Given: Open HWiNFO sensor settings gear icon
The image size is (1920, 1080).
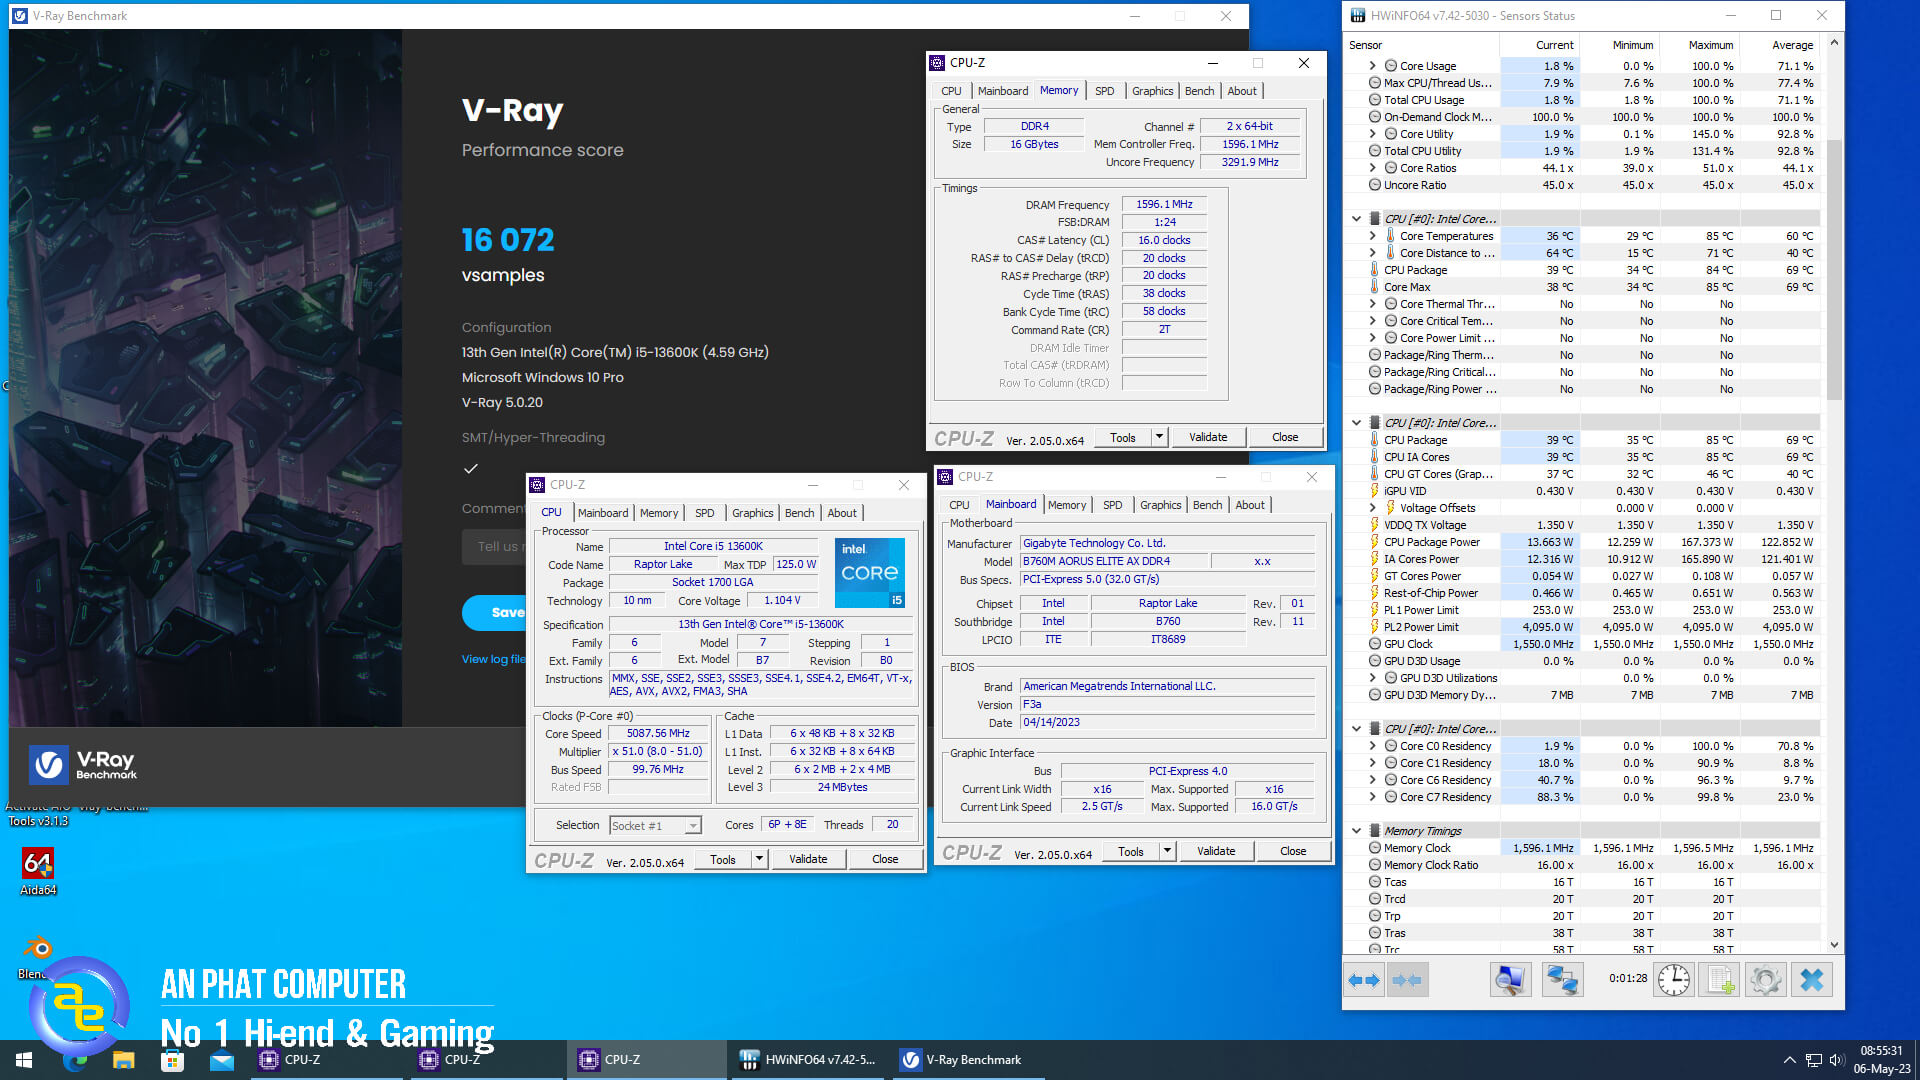Looking at the screenshot, I should (x=1766, y=980).
